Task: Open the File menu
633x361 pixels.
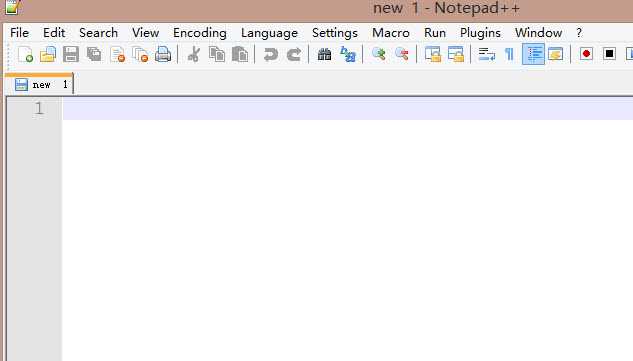Action: coord(19,33)
